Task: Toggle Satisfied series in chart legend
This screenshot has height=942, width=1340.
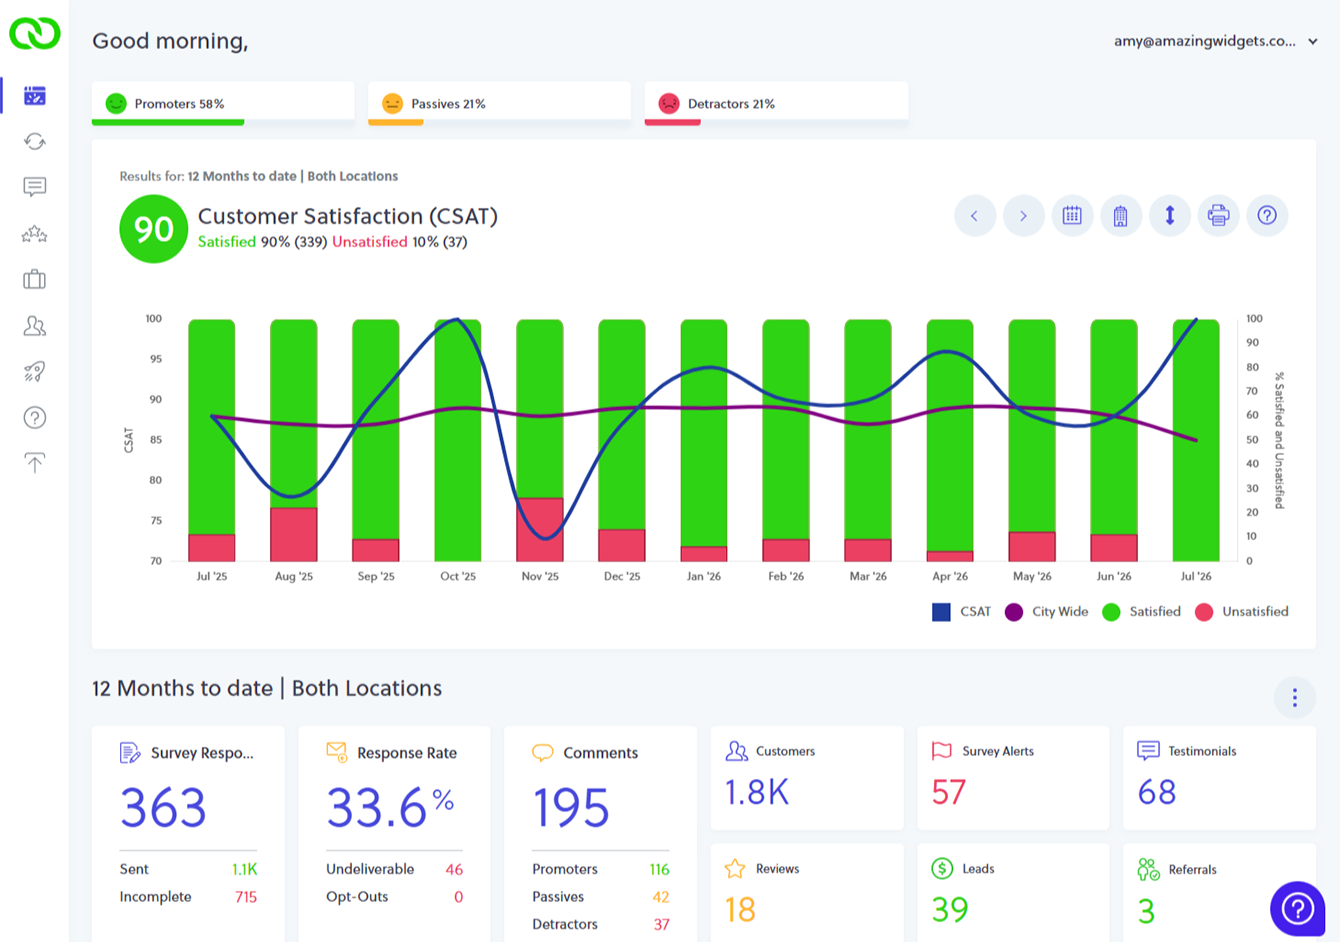Action: (x=1141, y=612)
